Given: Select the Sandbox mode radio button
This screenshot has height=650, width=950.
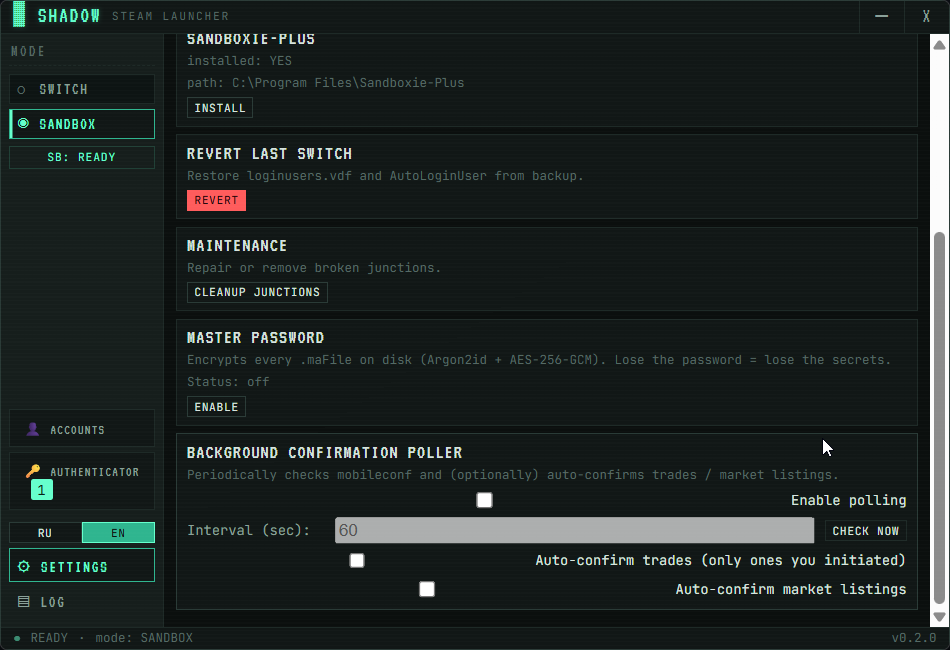Looking at the screenshot, I should click(23, 124).
